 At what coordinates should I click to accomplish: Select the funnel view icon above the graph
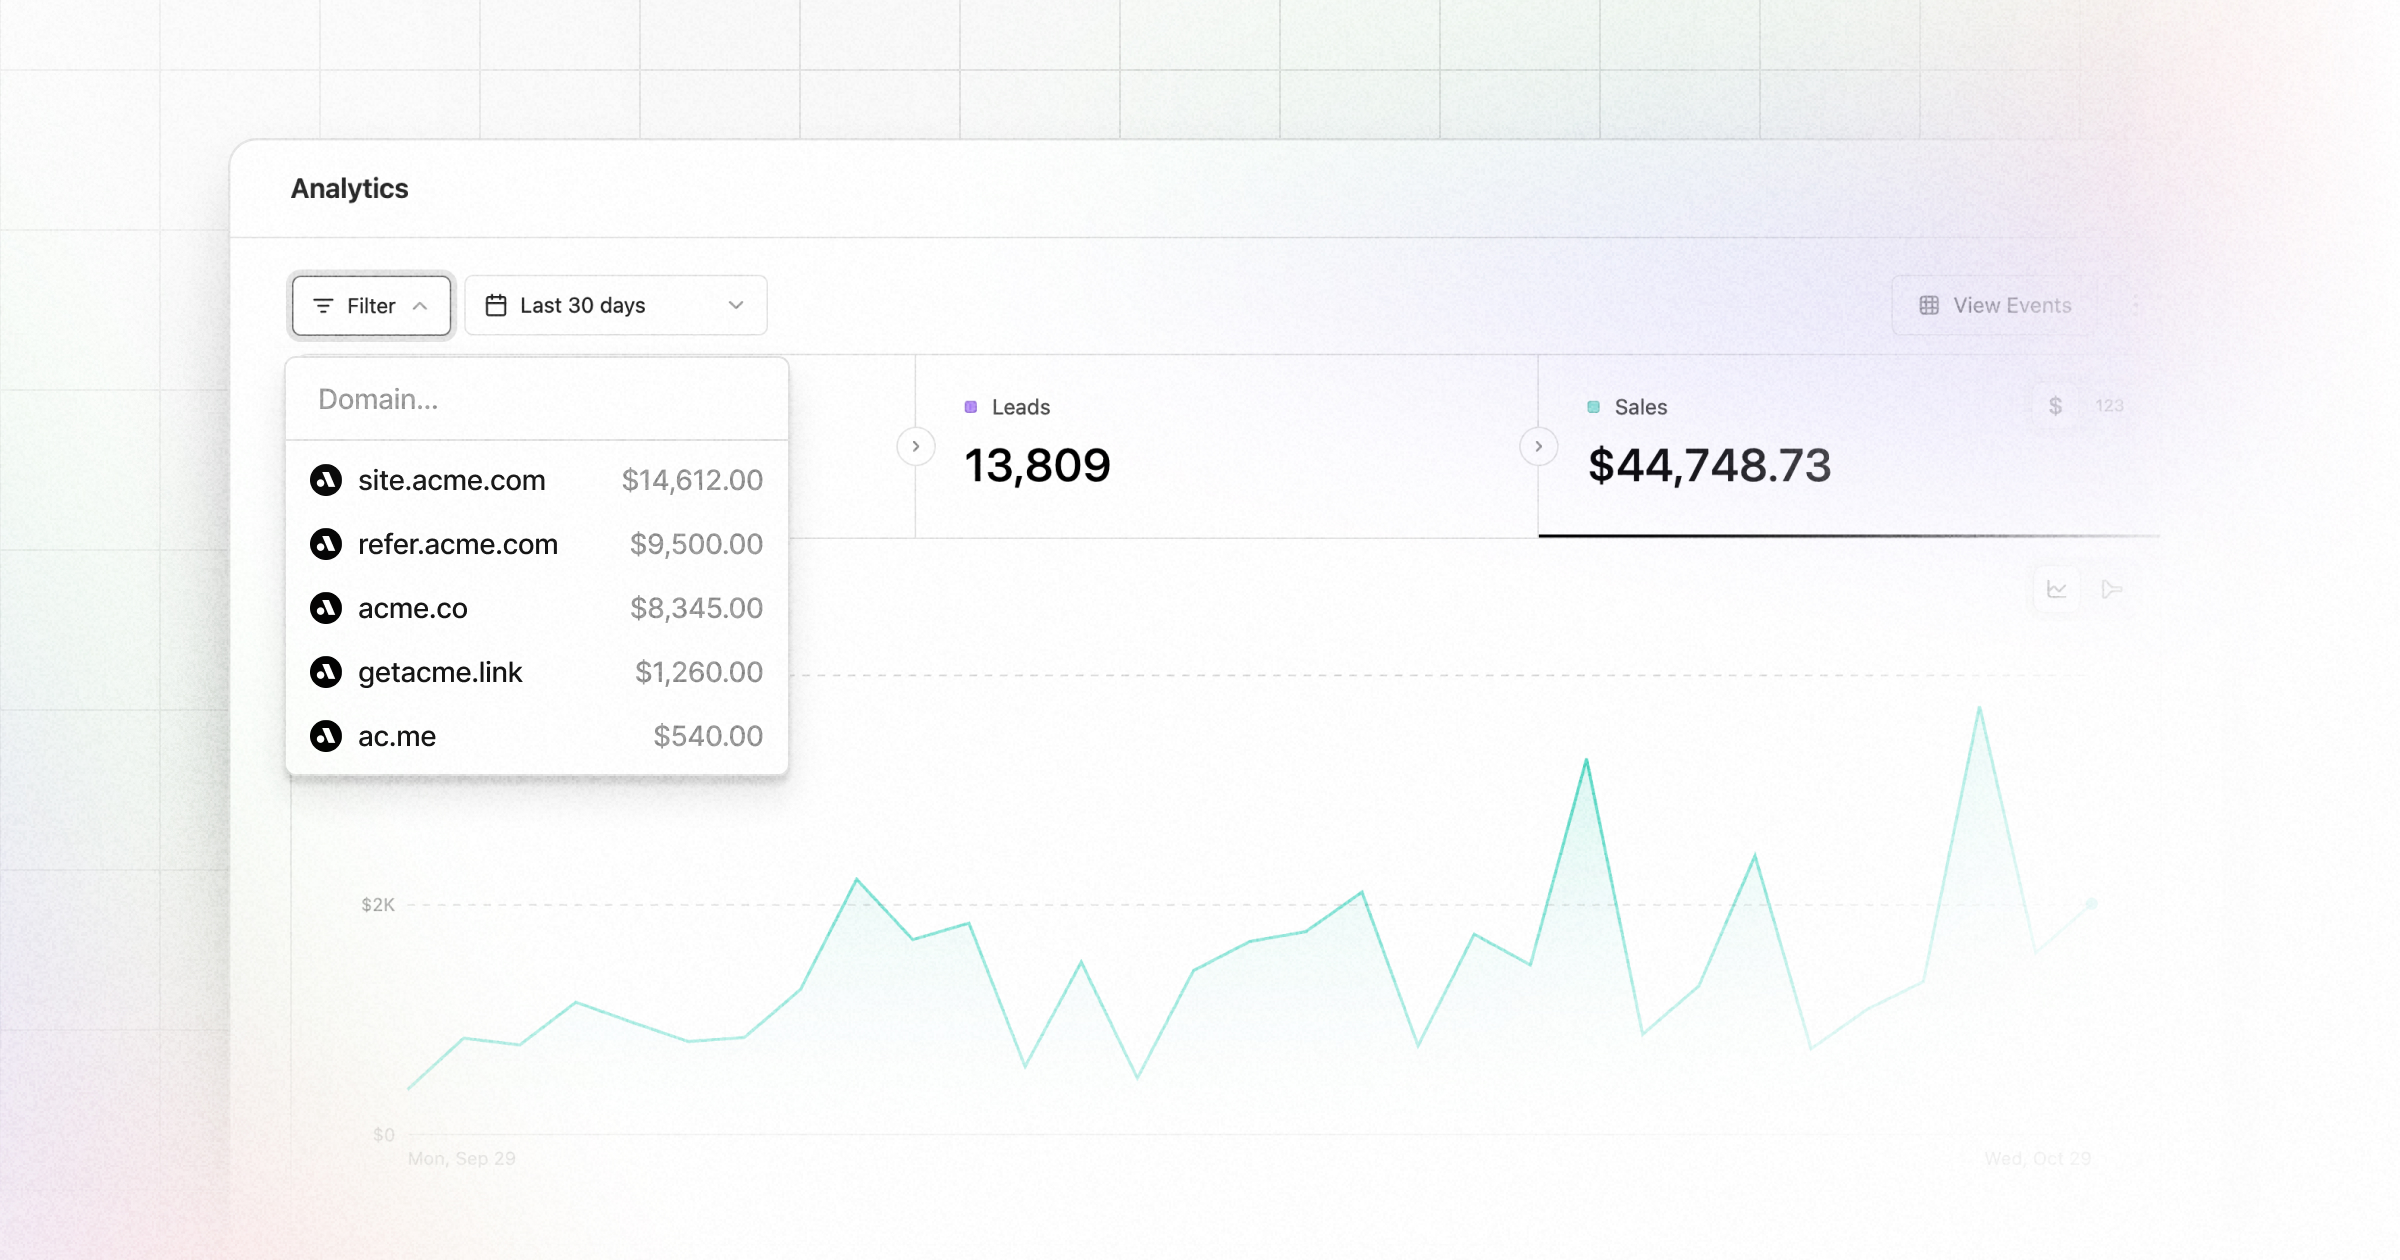click(2114, 589)
